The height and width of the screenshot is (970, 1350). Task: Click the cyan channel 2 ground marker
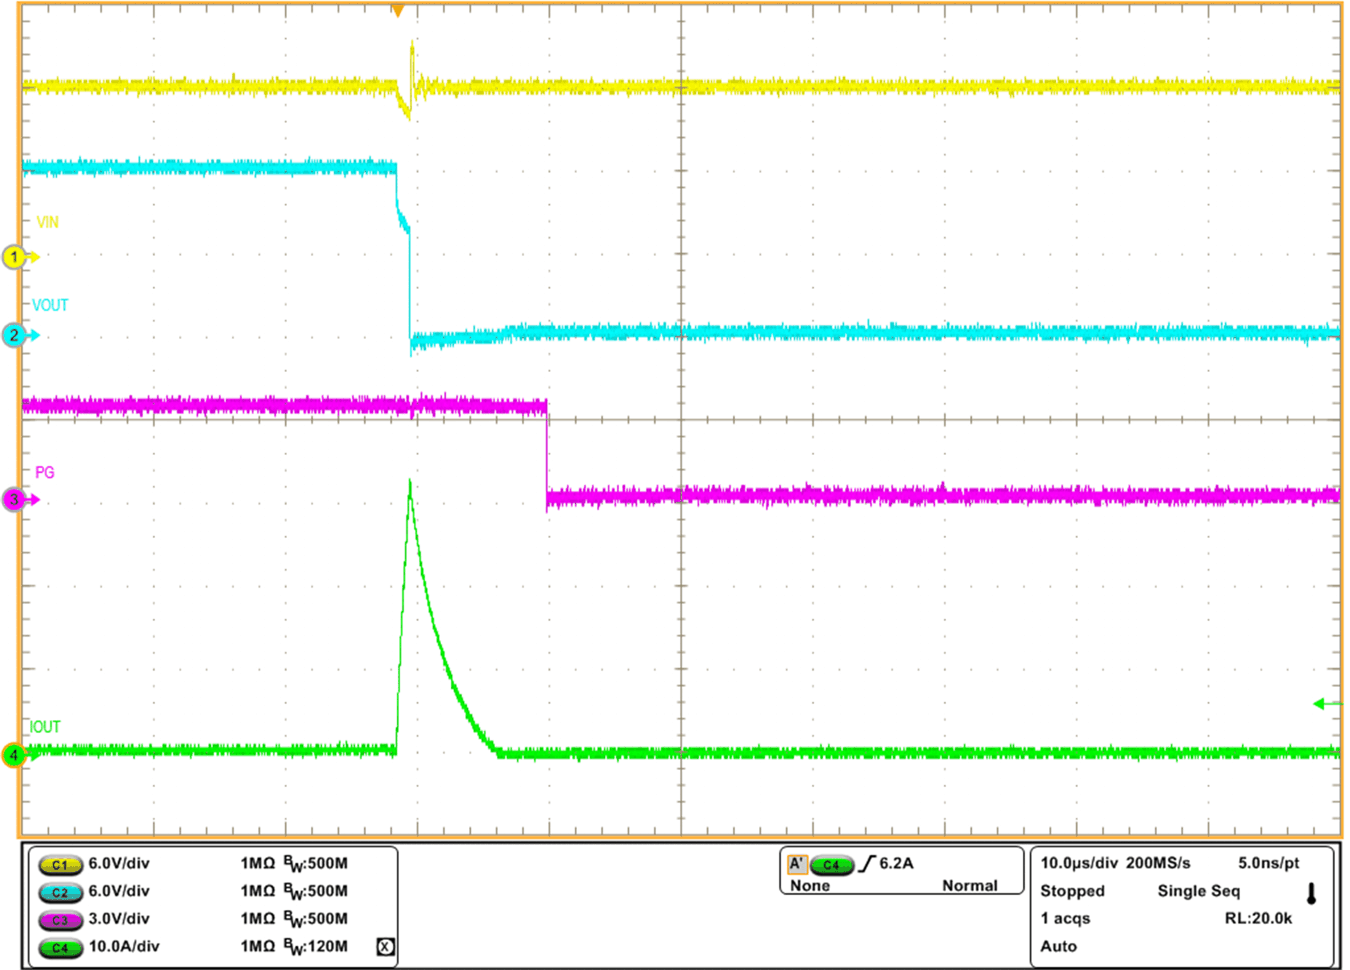[20, 335]
